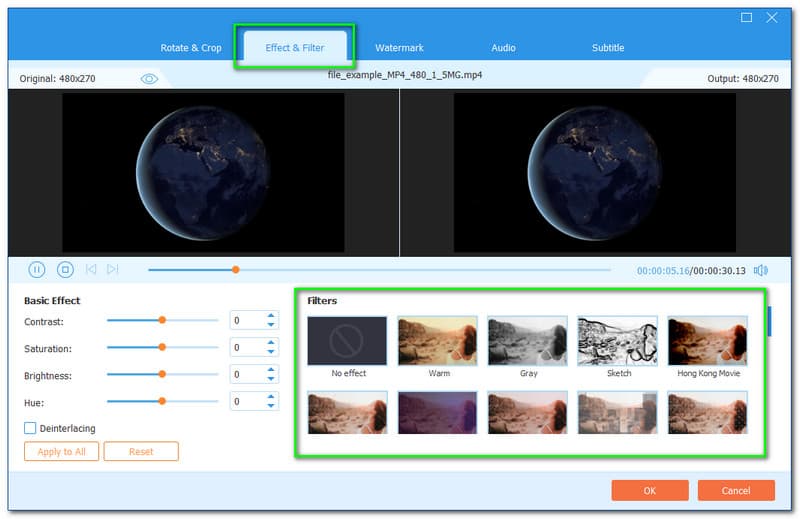Screen dimensions: 800x519
Task: Toggle the original preview eye icon
Action: click(x=149, y=79)
